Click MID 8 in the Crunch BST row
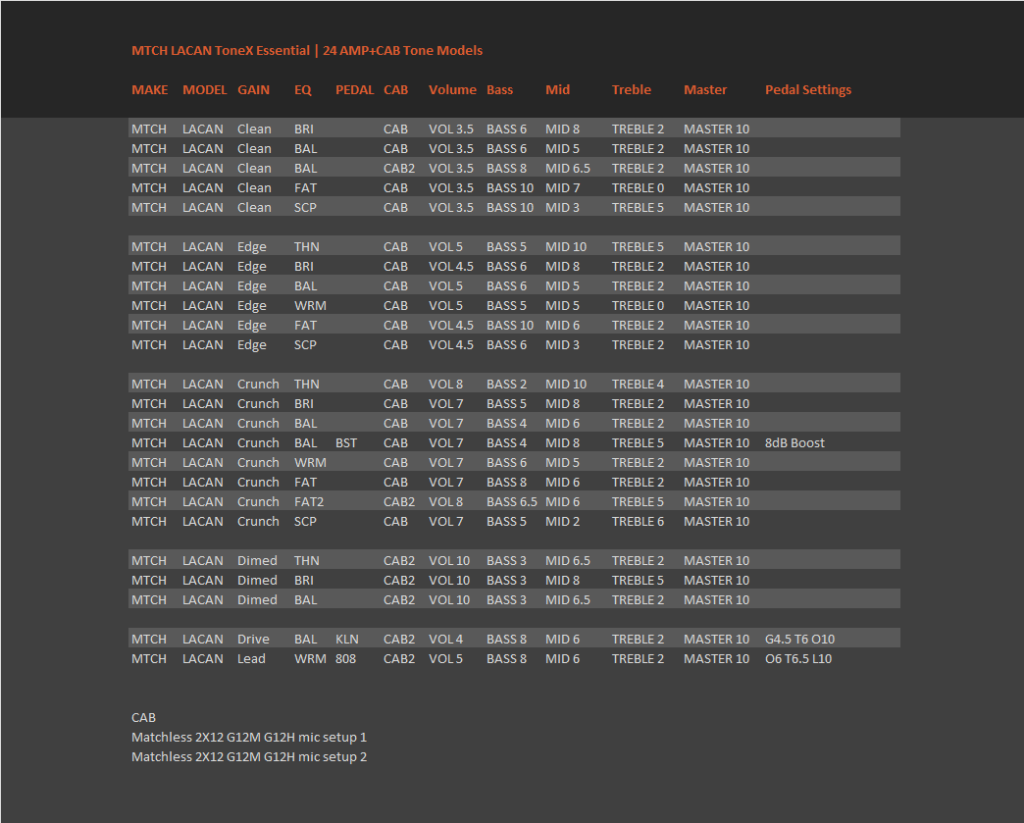The height and width of the screenshot is (823, 1024). (x=562, y=443)
